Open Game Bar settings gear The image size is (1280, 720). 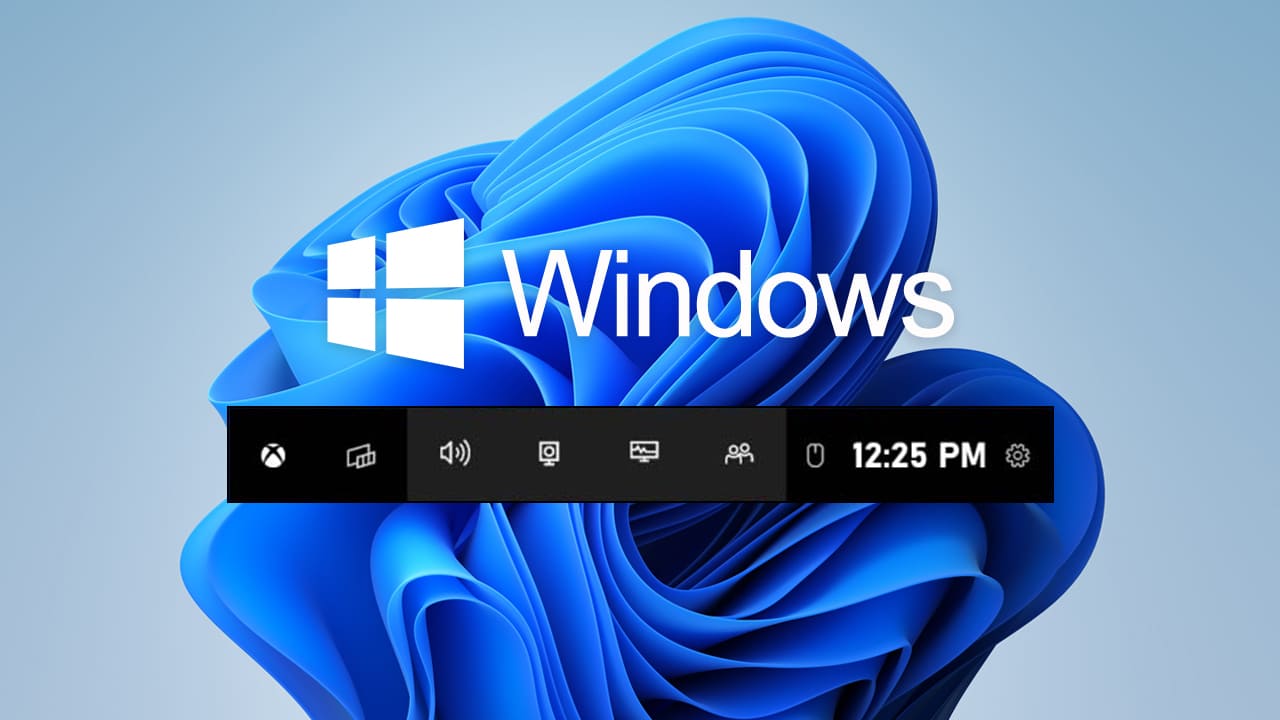[x=1018, y=456]
